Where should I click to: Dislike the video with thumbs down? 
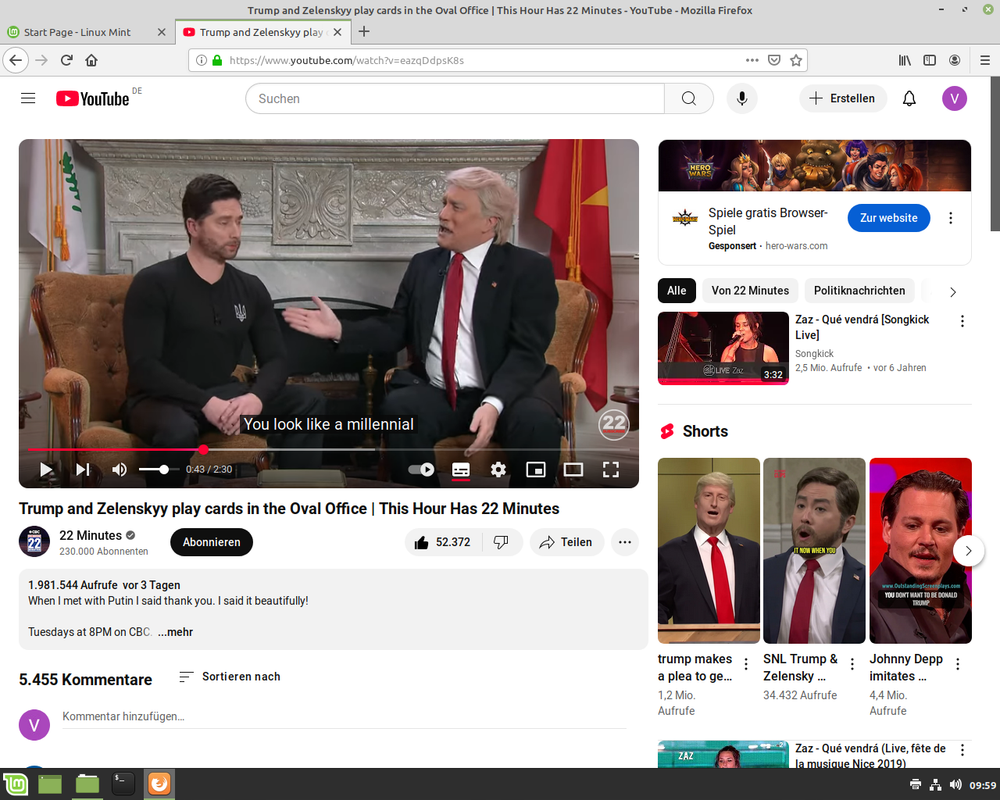[x=501, y=542]
